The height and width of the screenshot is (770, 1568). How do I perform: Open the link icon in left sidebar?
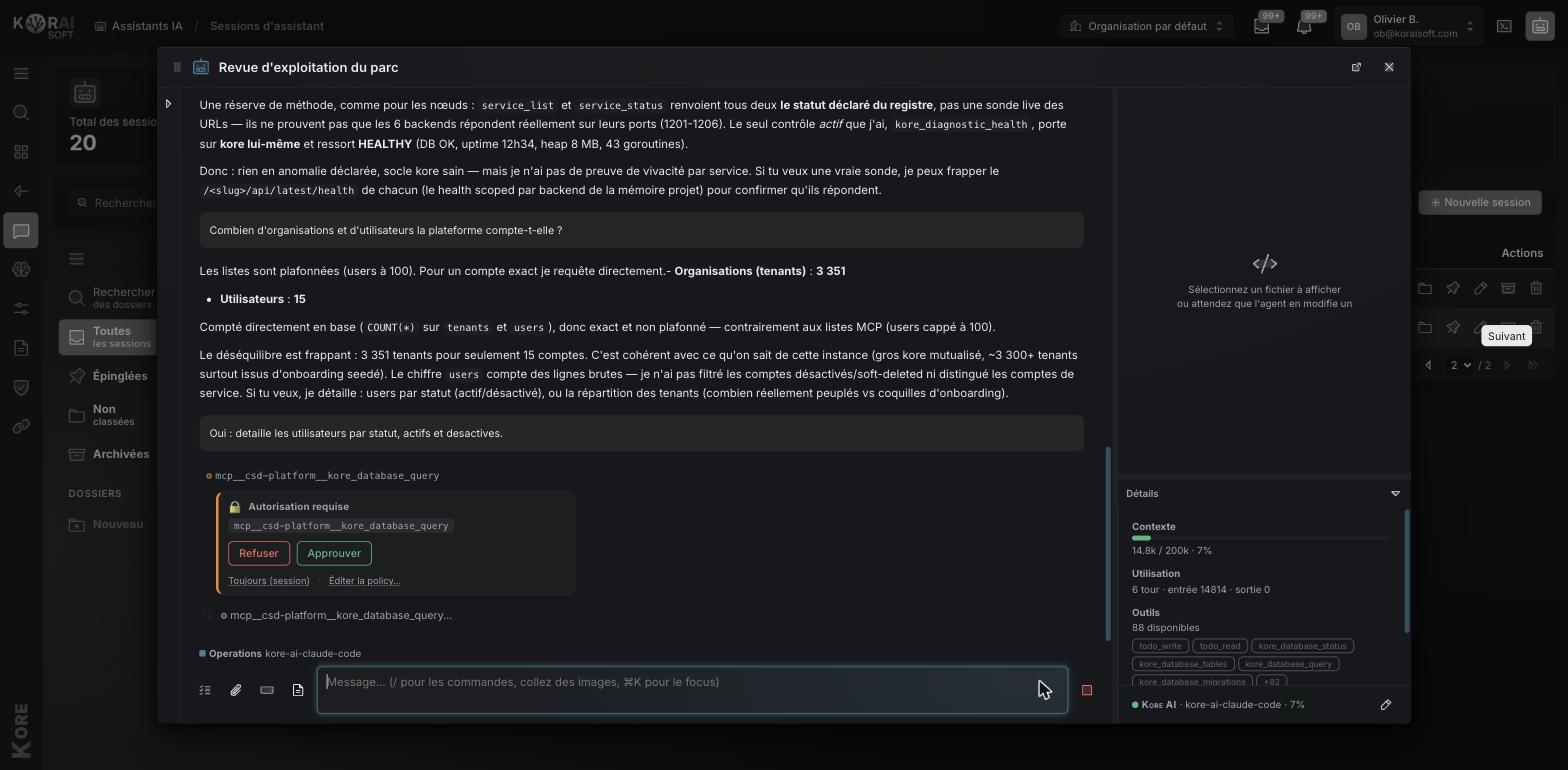tap(21, 426)
